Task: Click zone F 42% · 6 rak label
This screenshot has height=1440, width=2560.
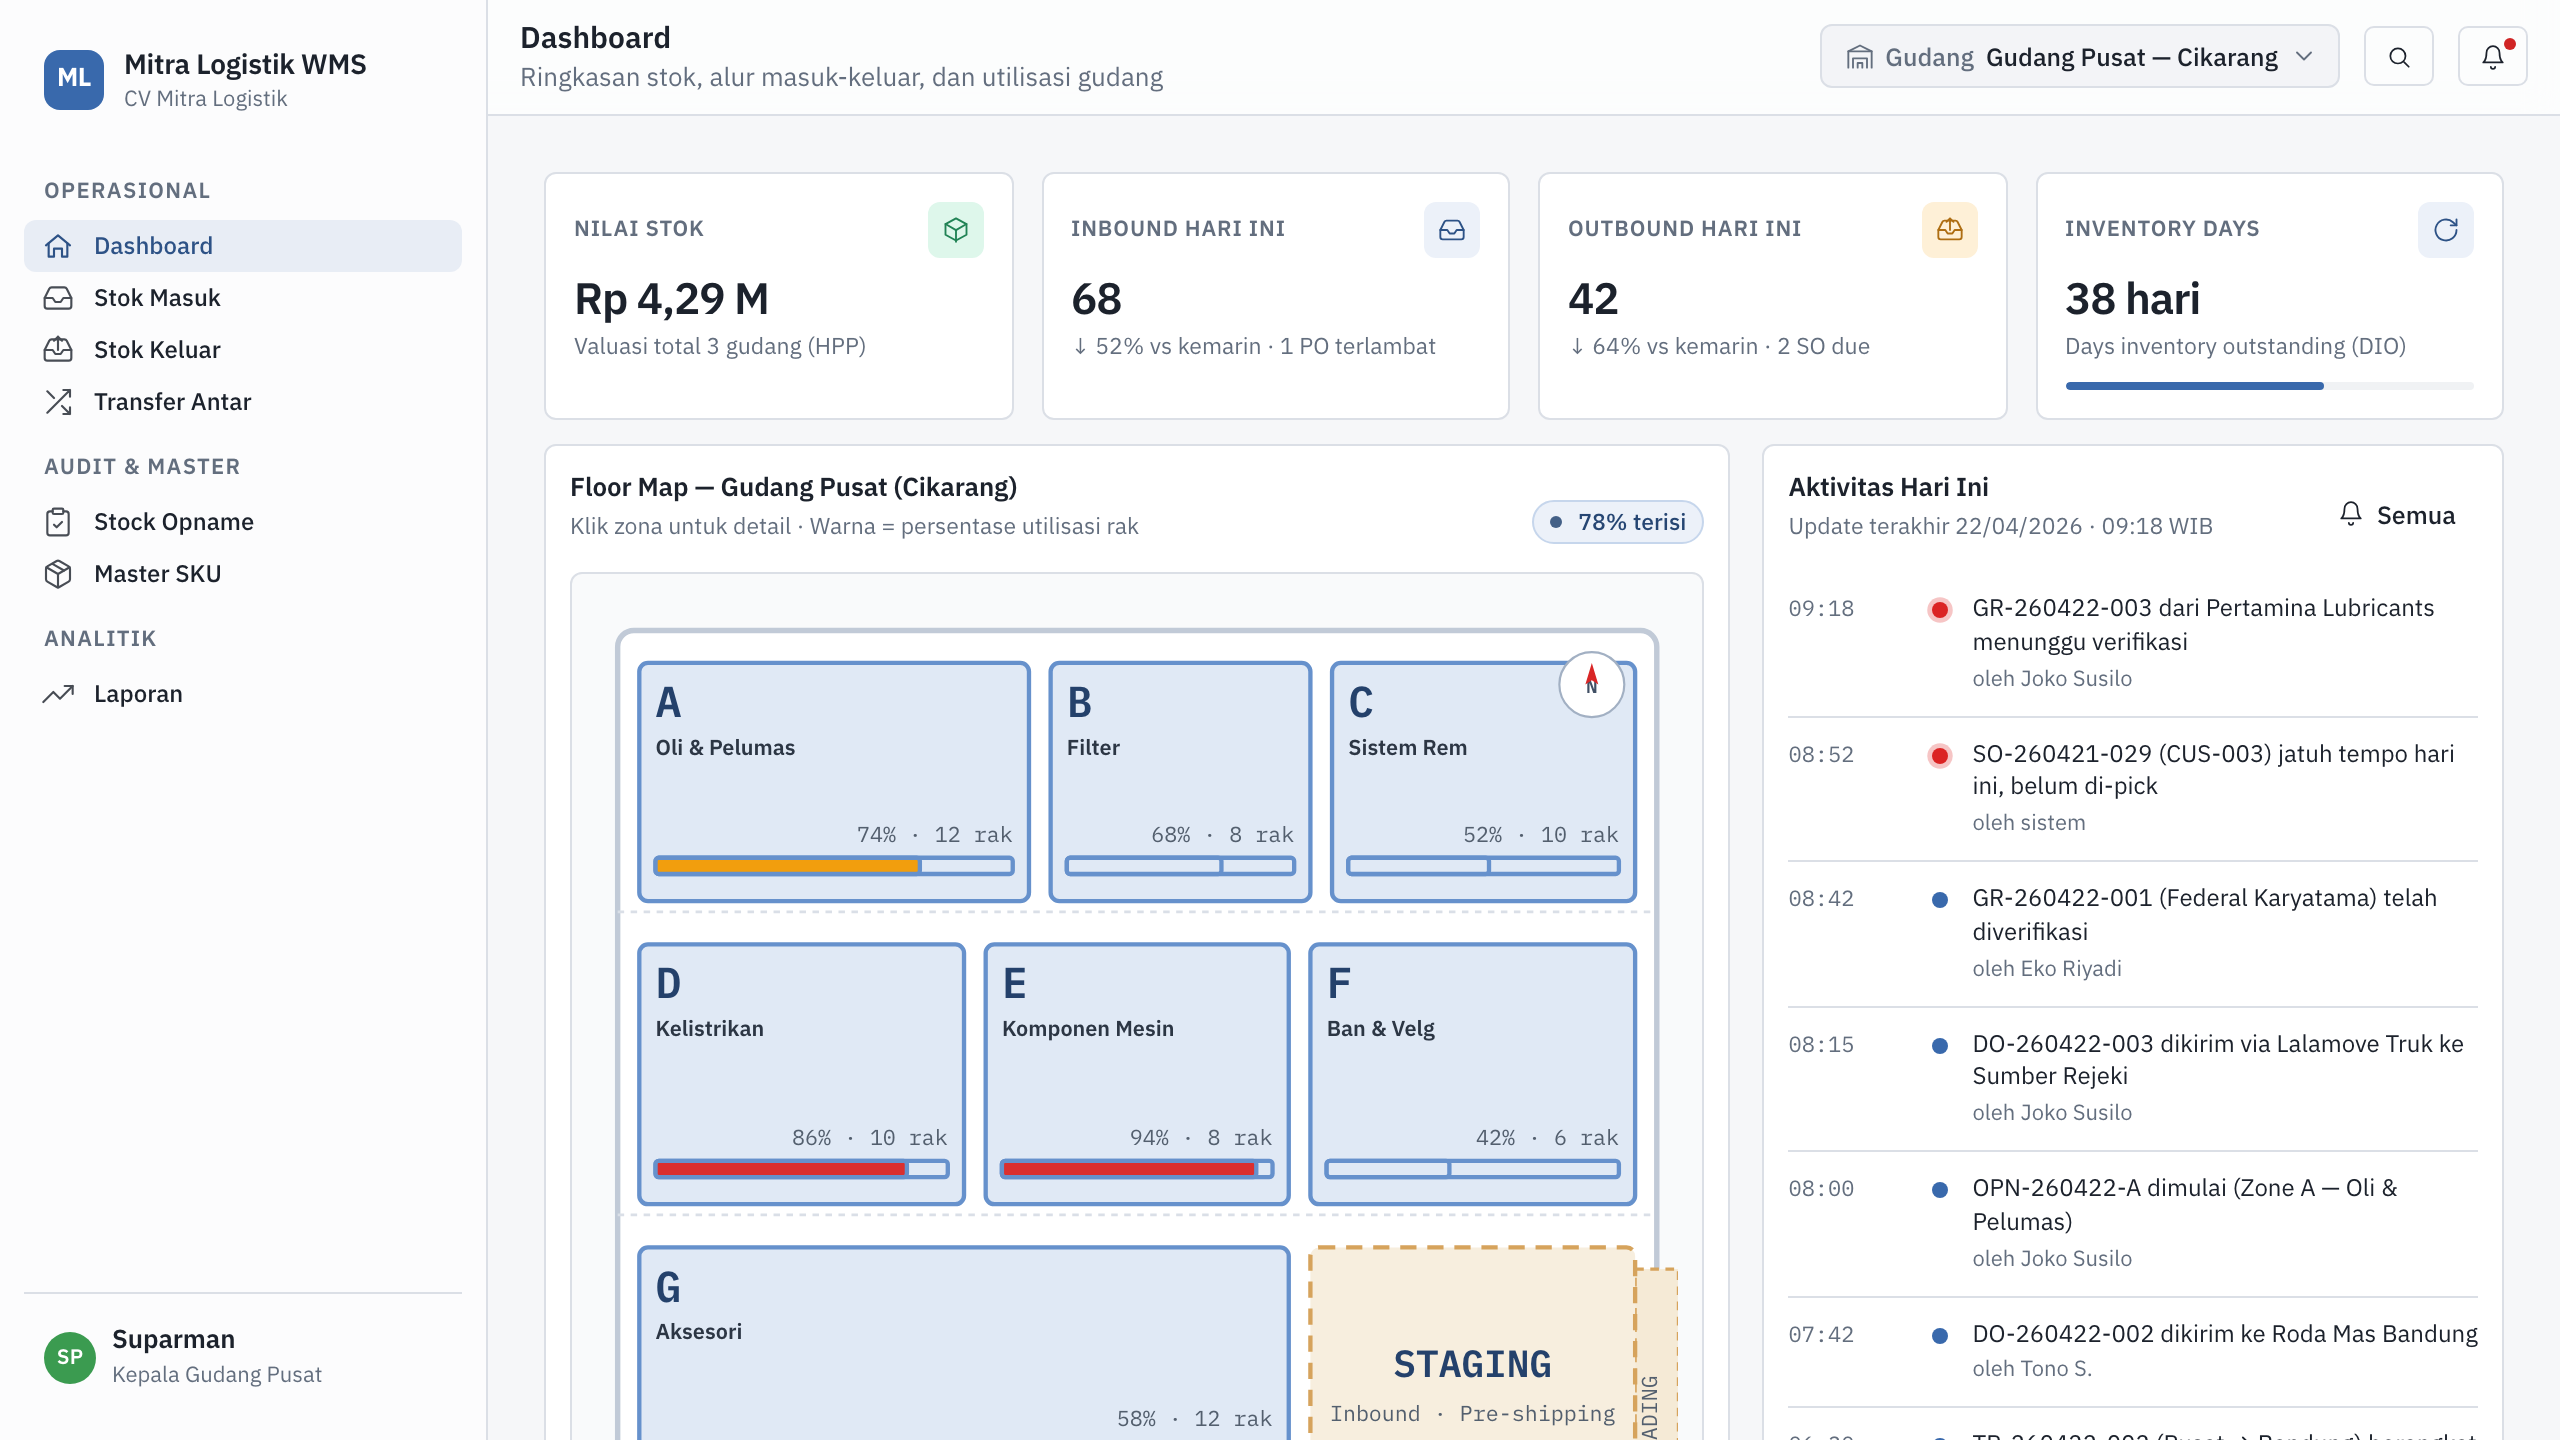Action: (x=1546, y=1138)
